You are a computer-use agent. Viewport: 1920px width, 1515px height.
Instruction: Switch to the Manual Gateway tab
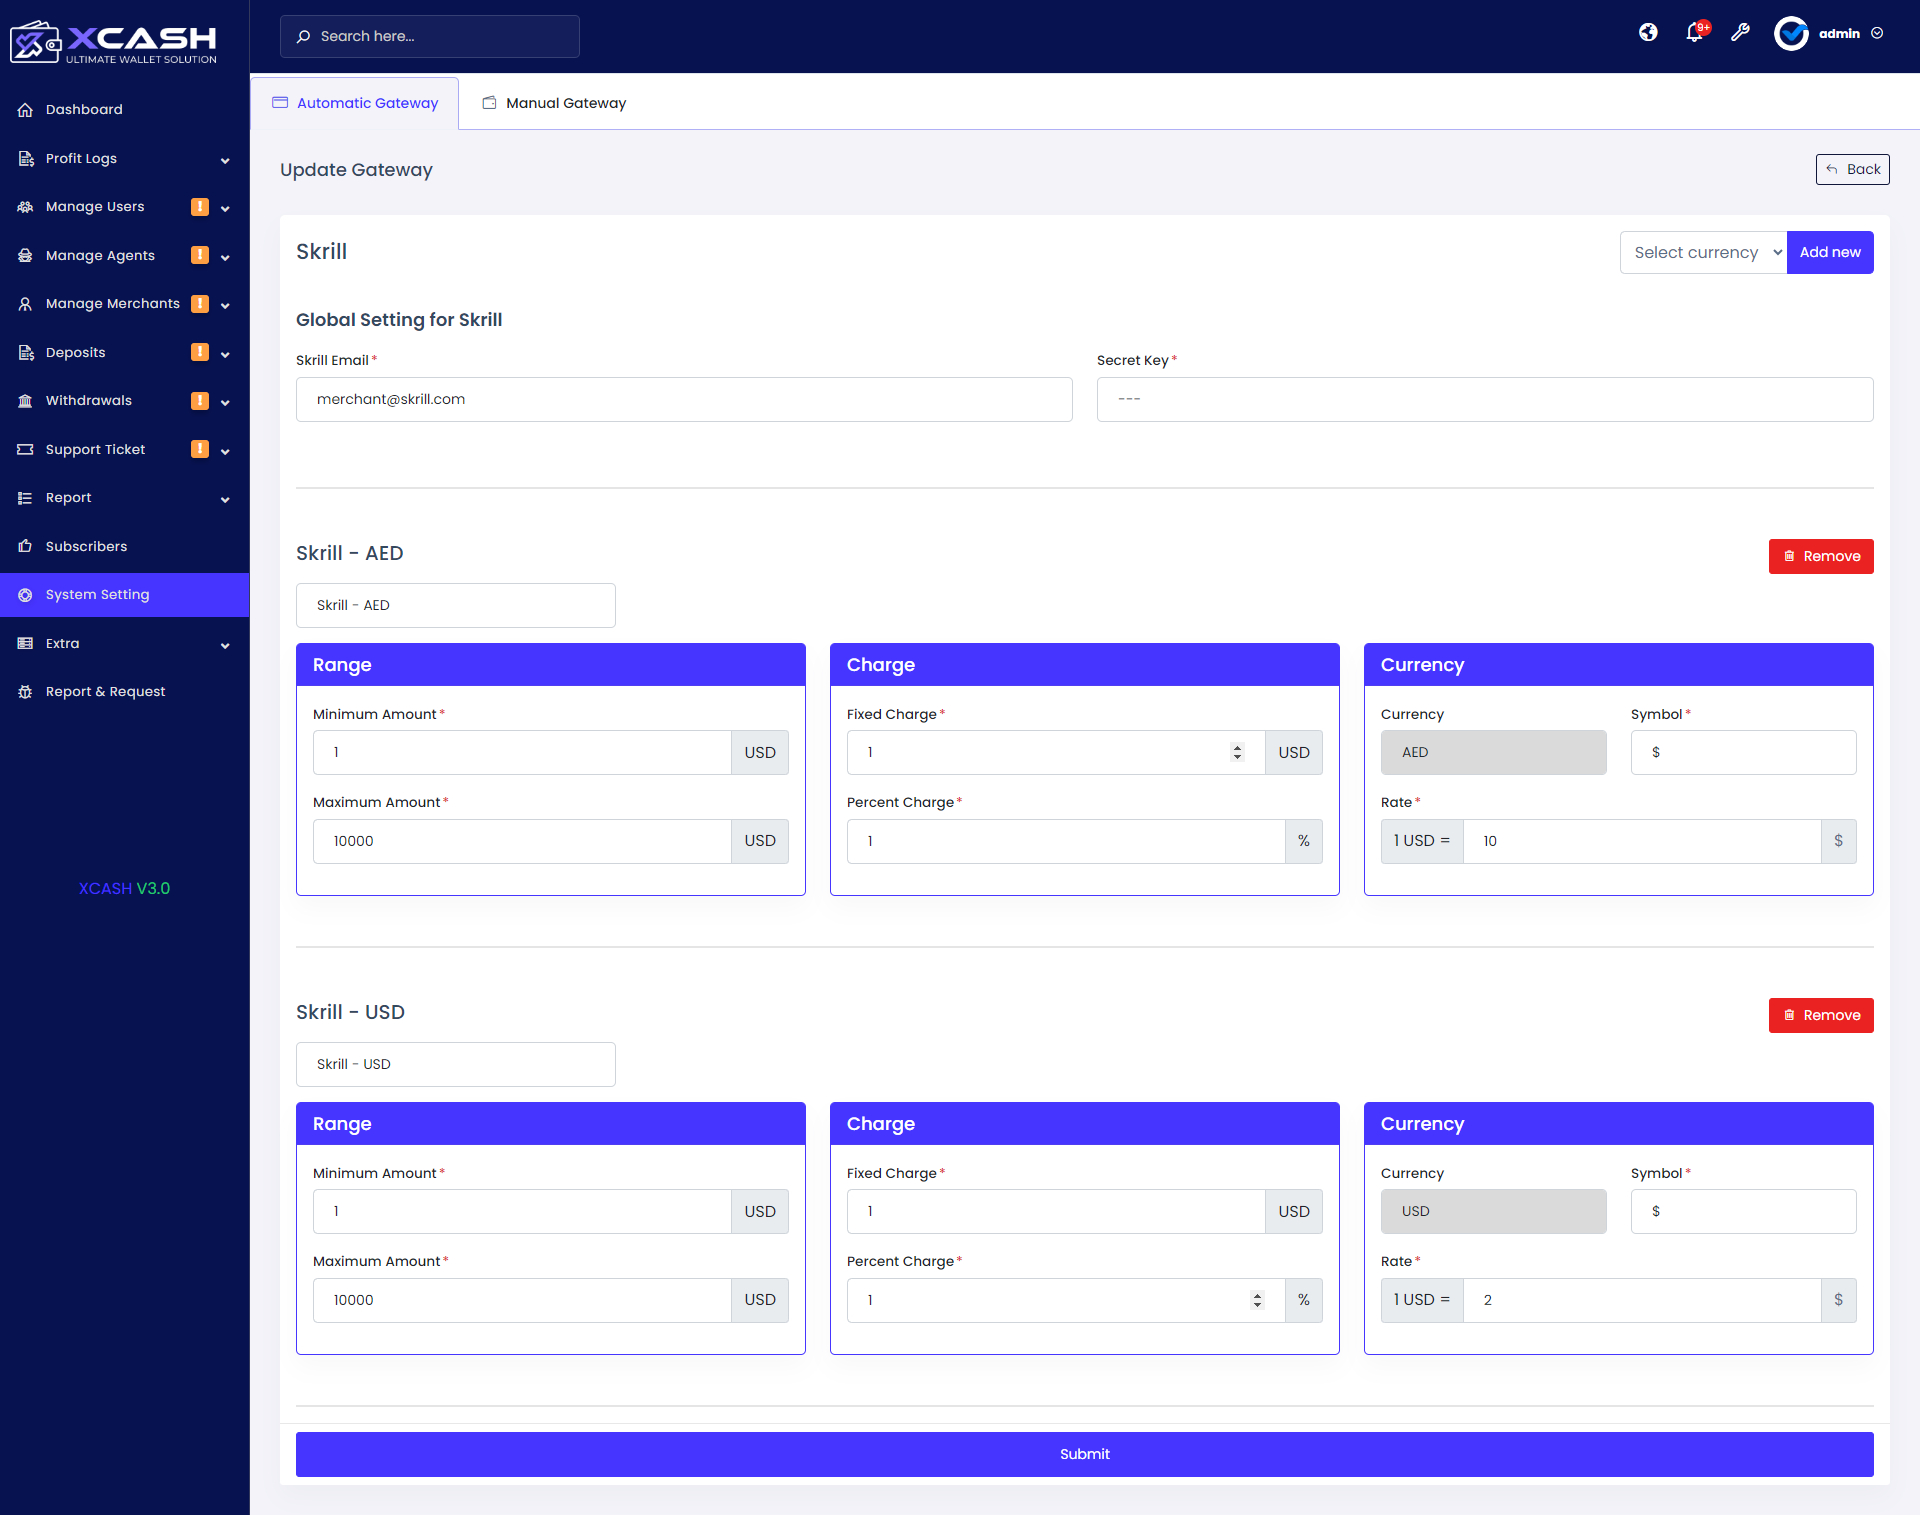tap(555, 104)
